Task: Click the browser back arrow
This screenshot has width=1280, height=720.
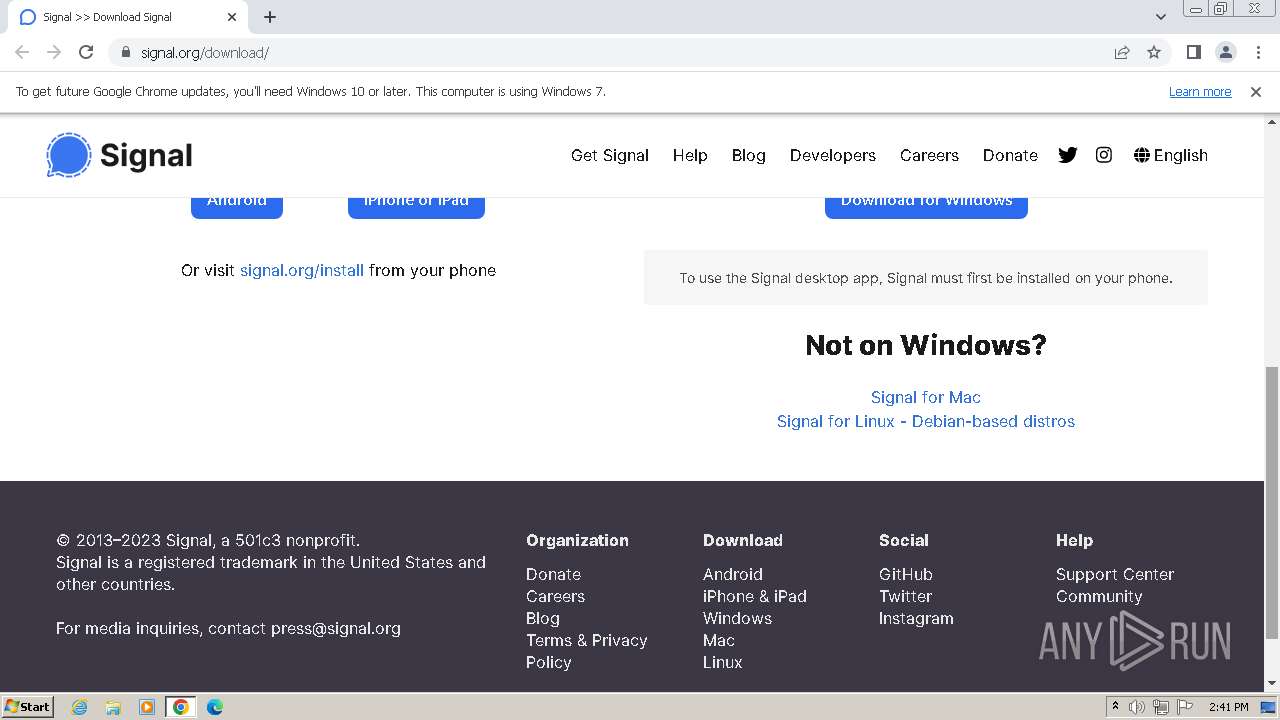Action: click(x=22, y=52)
